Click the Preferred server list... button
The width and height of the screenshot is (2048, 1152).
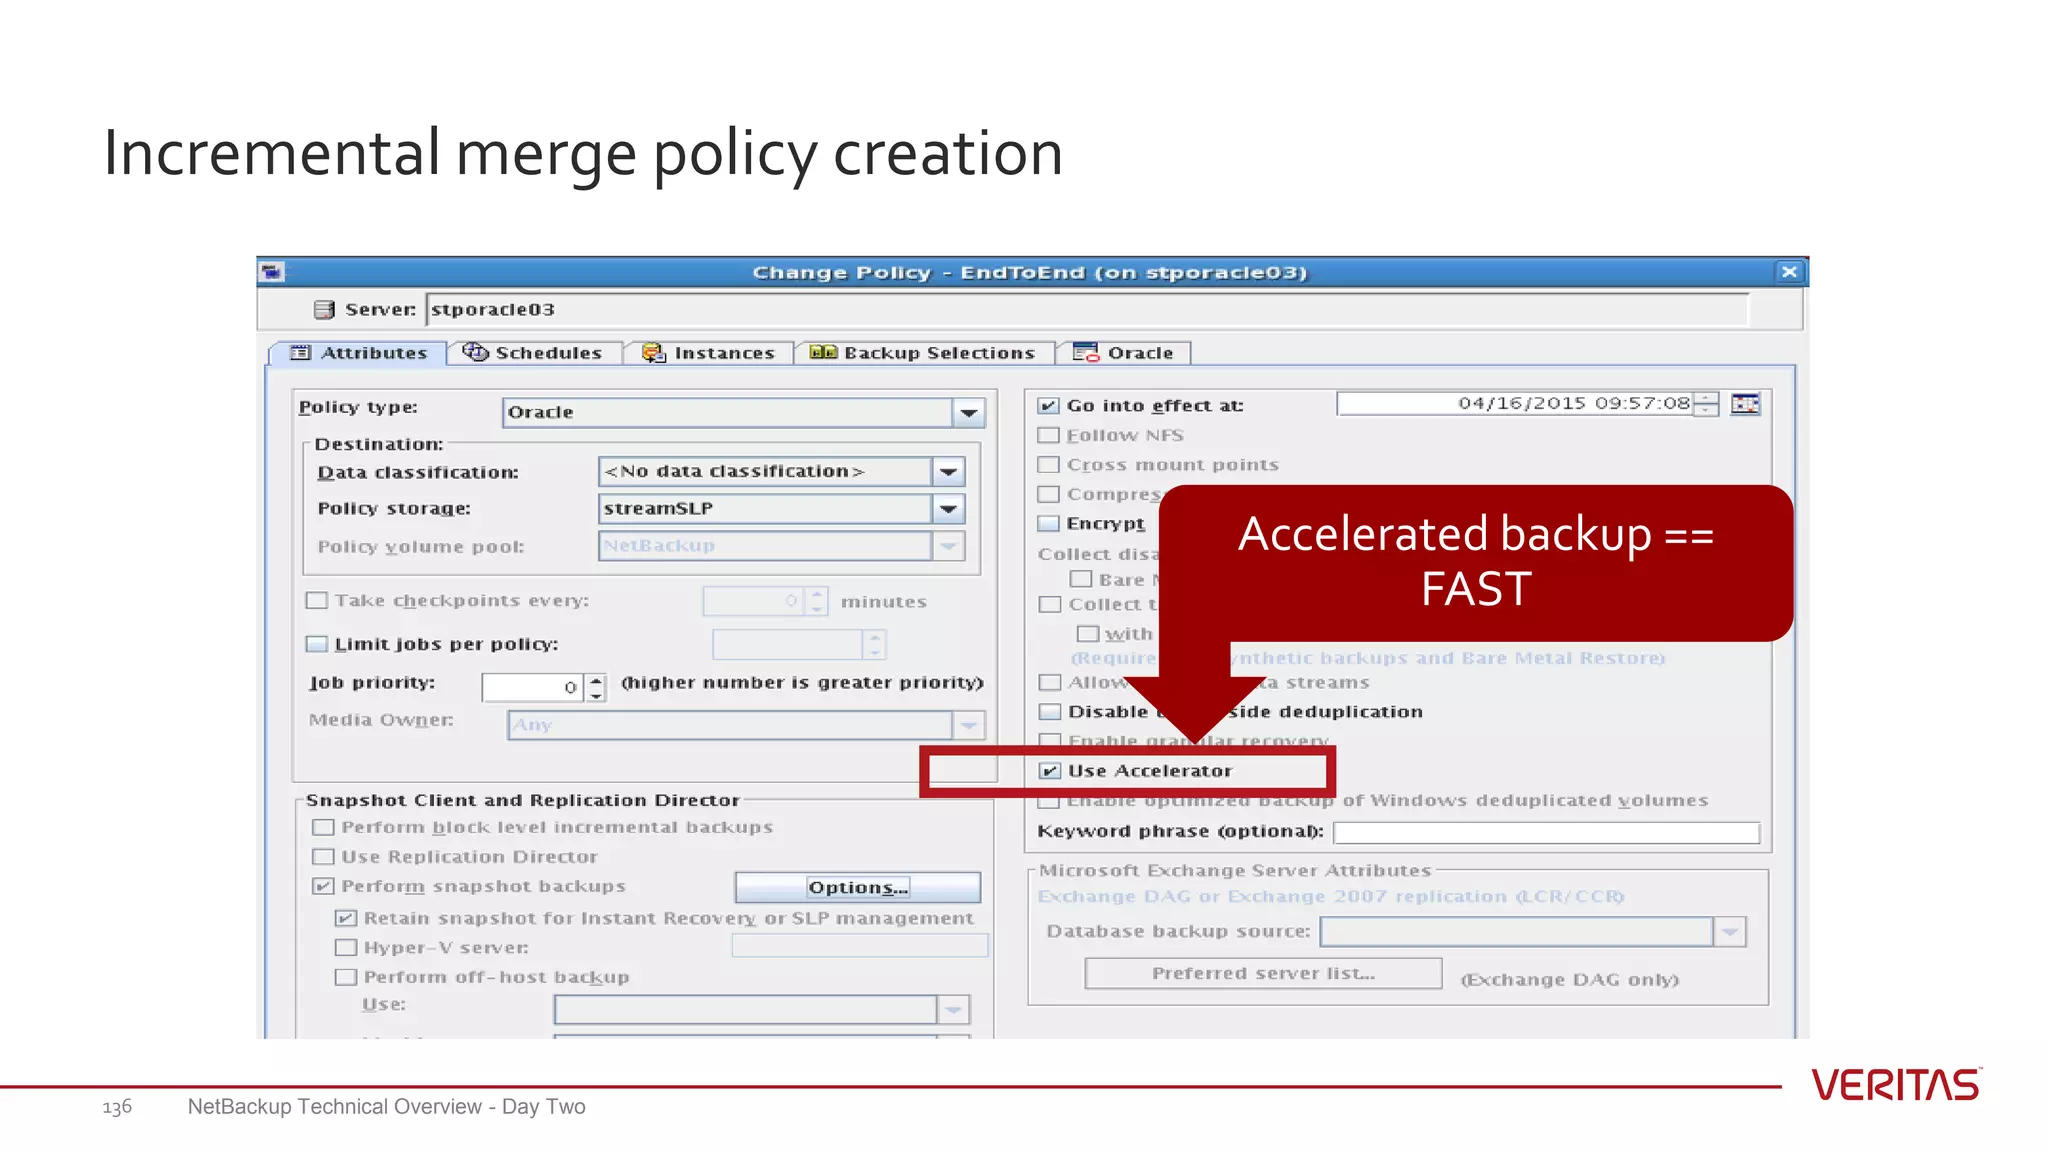(x=1263, y=973)
